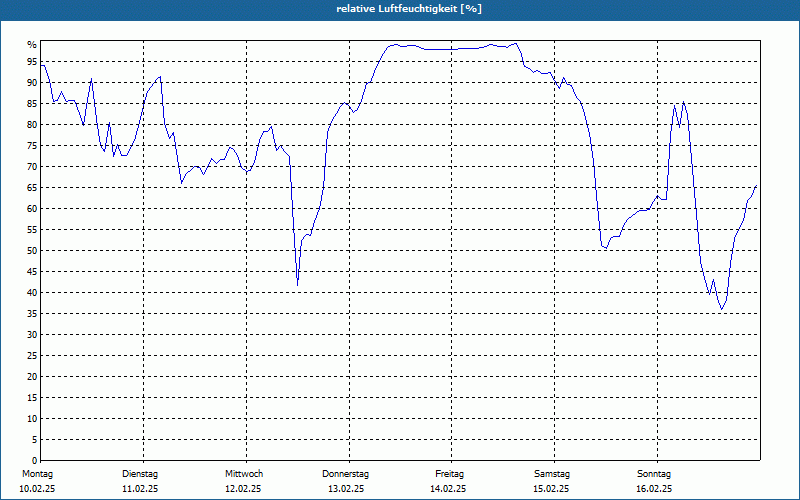The image size is (800, 500).
Task: Click the 'Sonntag' day label
Action: [654, 474]
